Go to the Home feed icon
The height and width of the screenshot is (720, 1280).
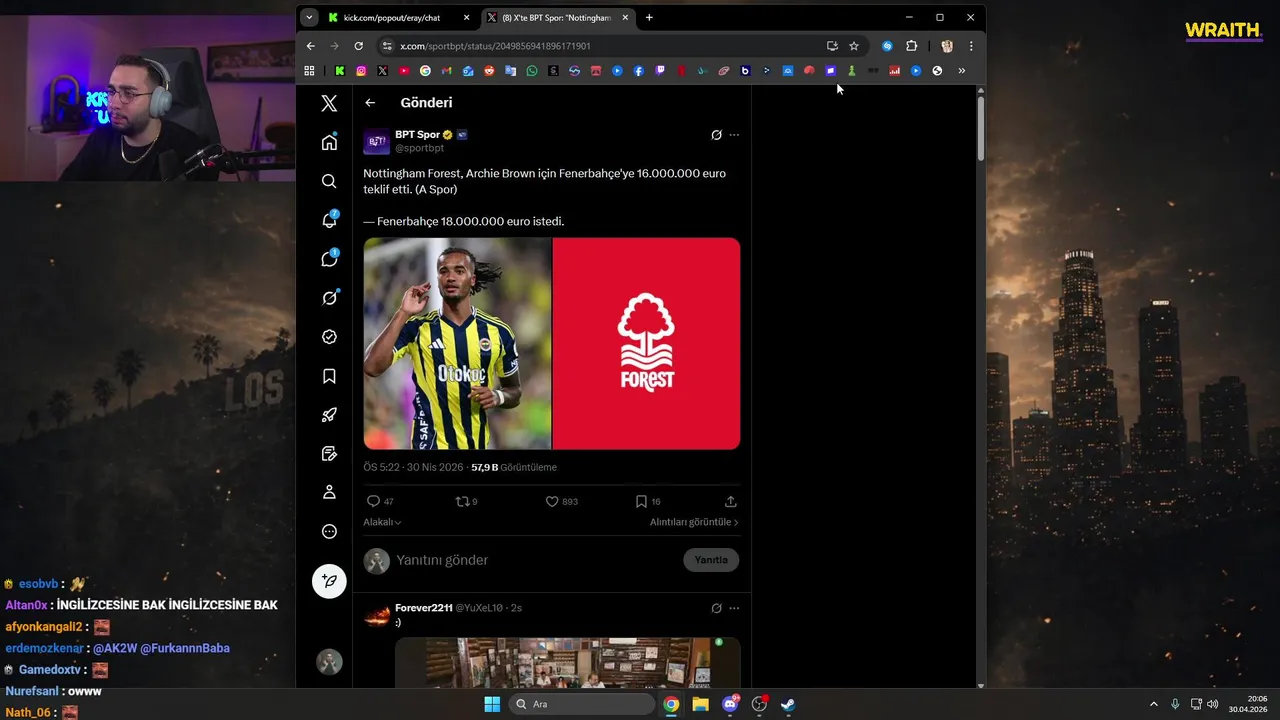point(329,142)
